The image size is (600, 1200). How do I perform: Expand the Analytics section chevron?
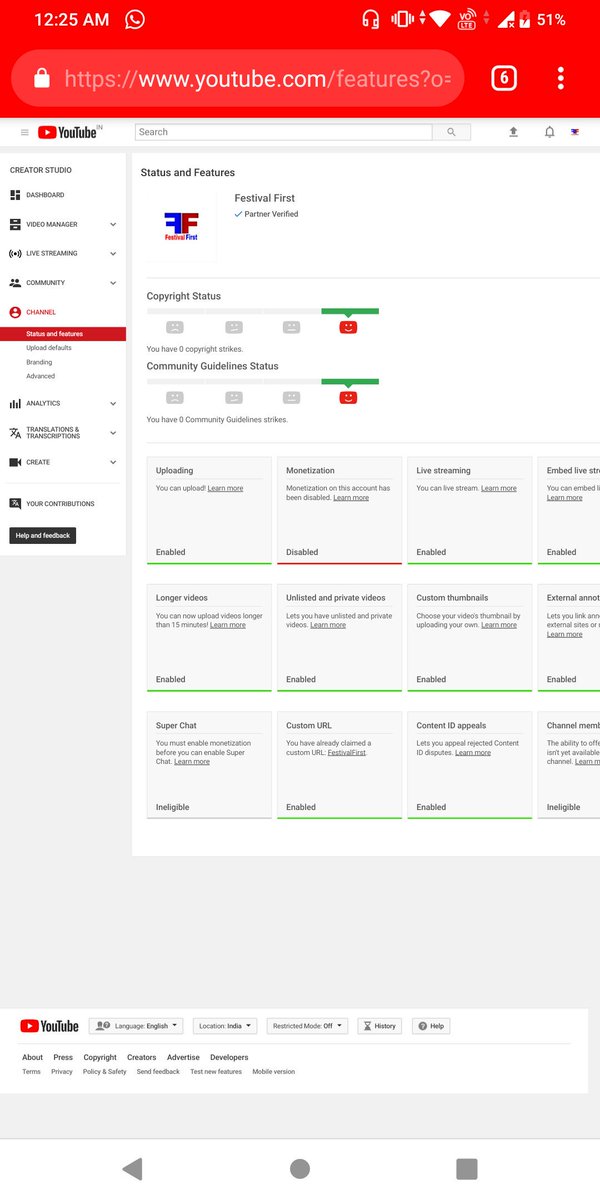coord(113,403)
